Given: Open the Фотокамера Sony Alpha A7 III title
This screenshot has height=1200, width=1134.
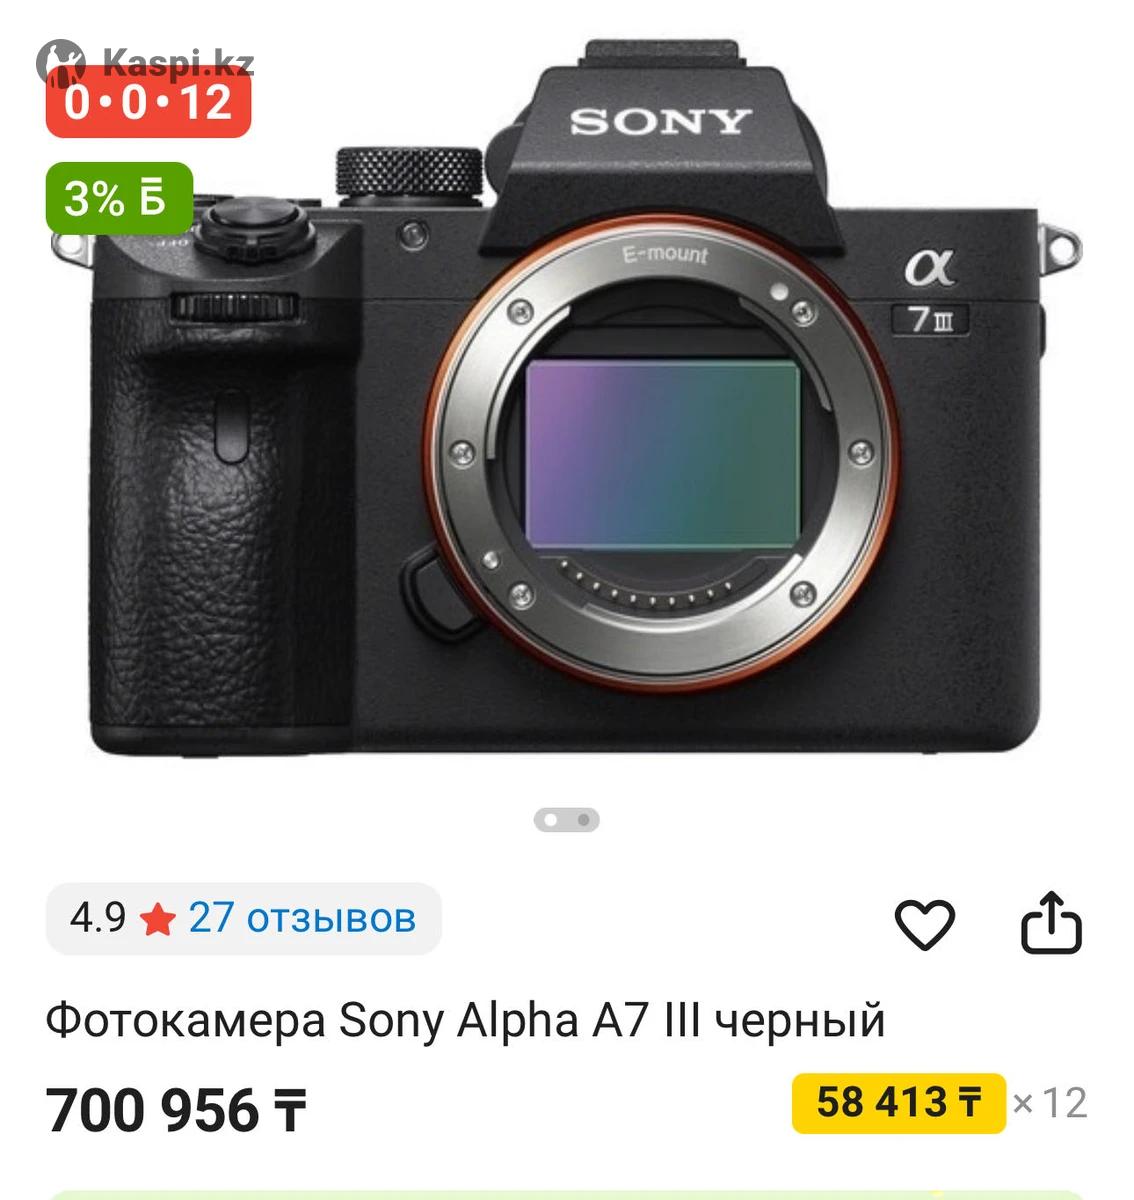Looking at the screenshot, I should coord(465,1021).
